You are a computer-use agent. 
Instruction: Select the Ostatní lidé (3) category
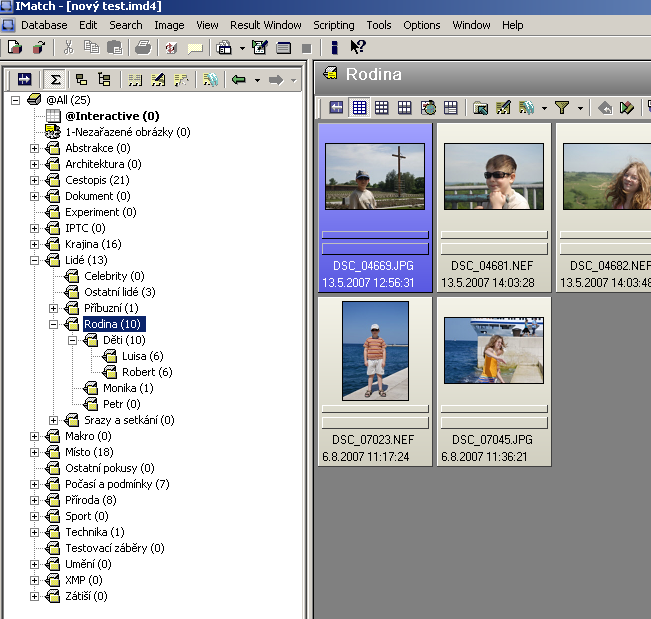120,292
